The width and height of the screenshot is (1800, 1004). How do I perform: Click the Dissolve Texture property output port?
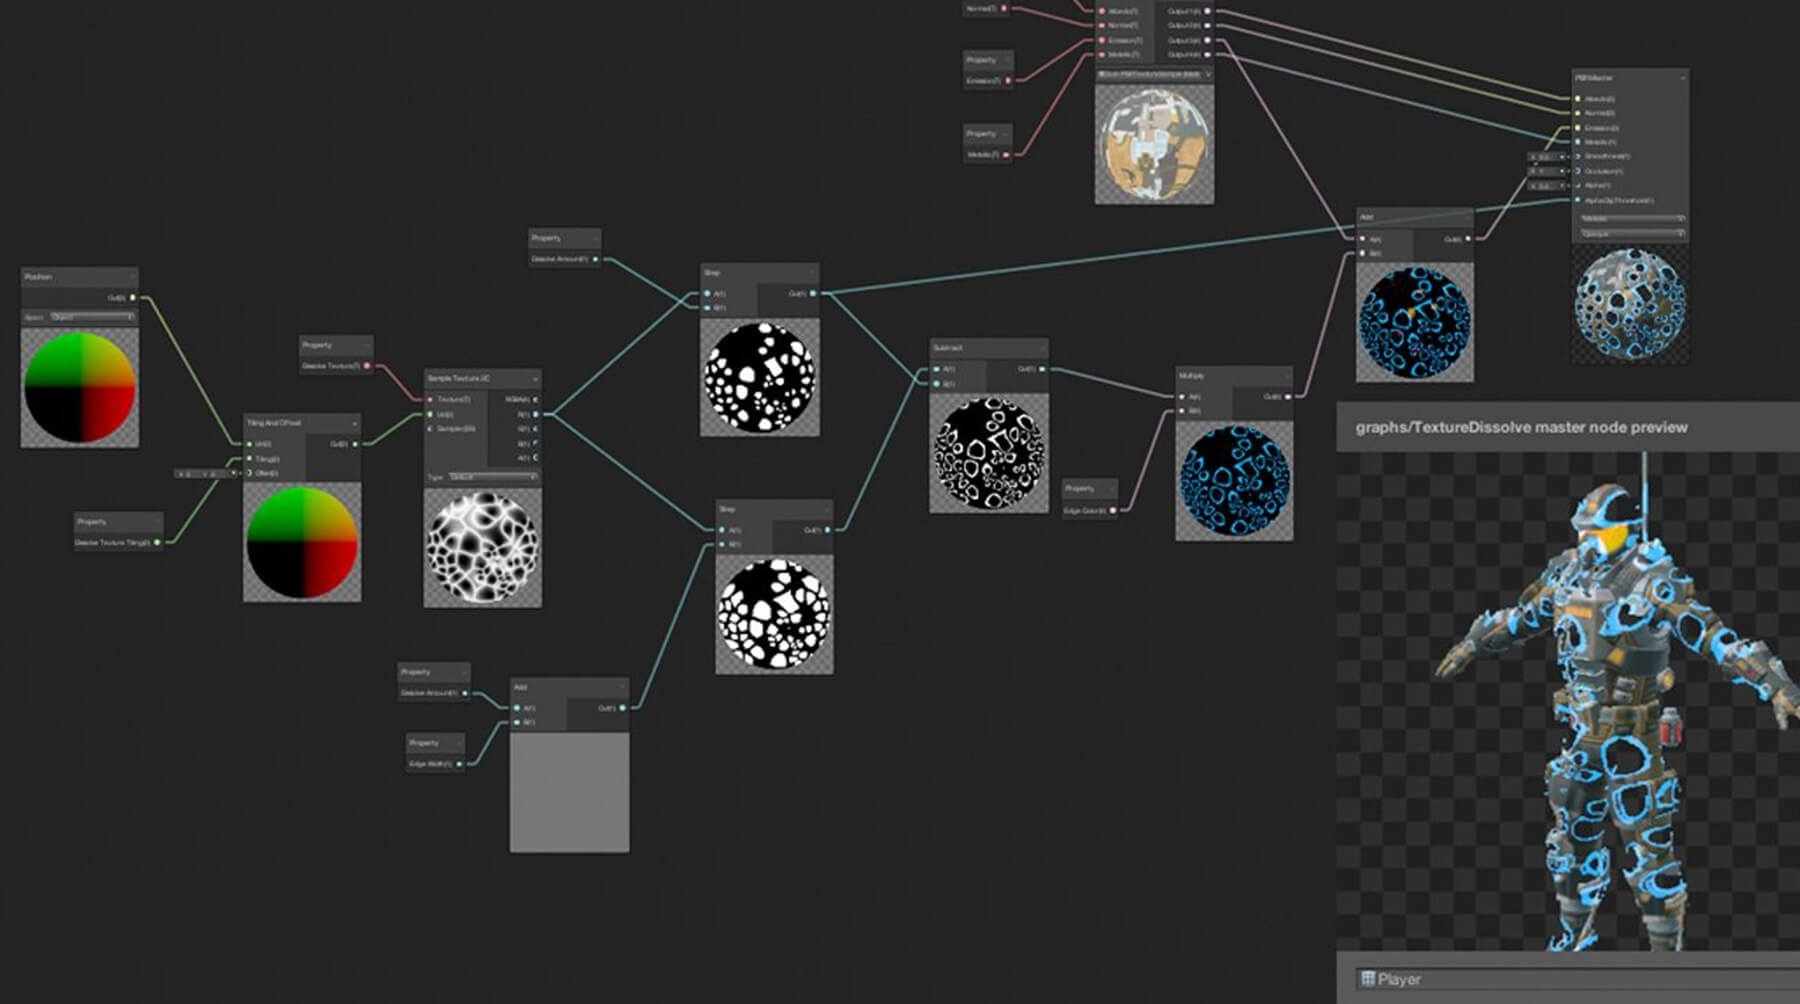367,366
